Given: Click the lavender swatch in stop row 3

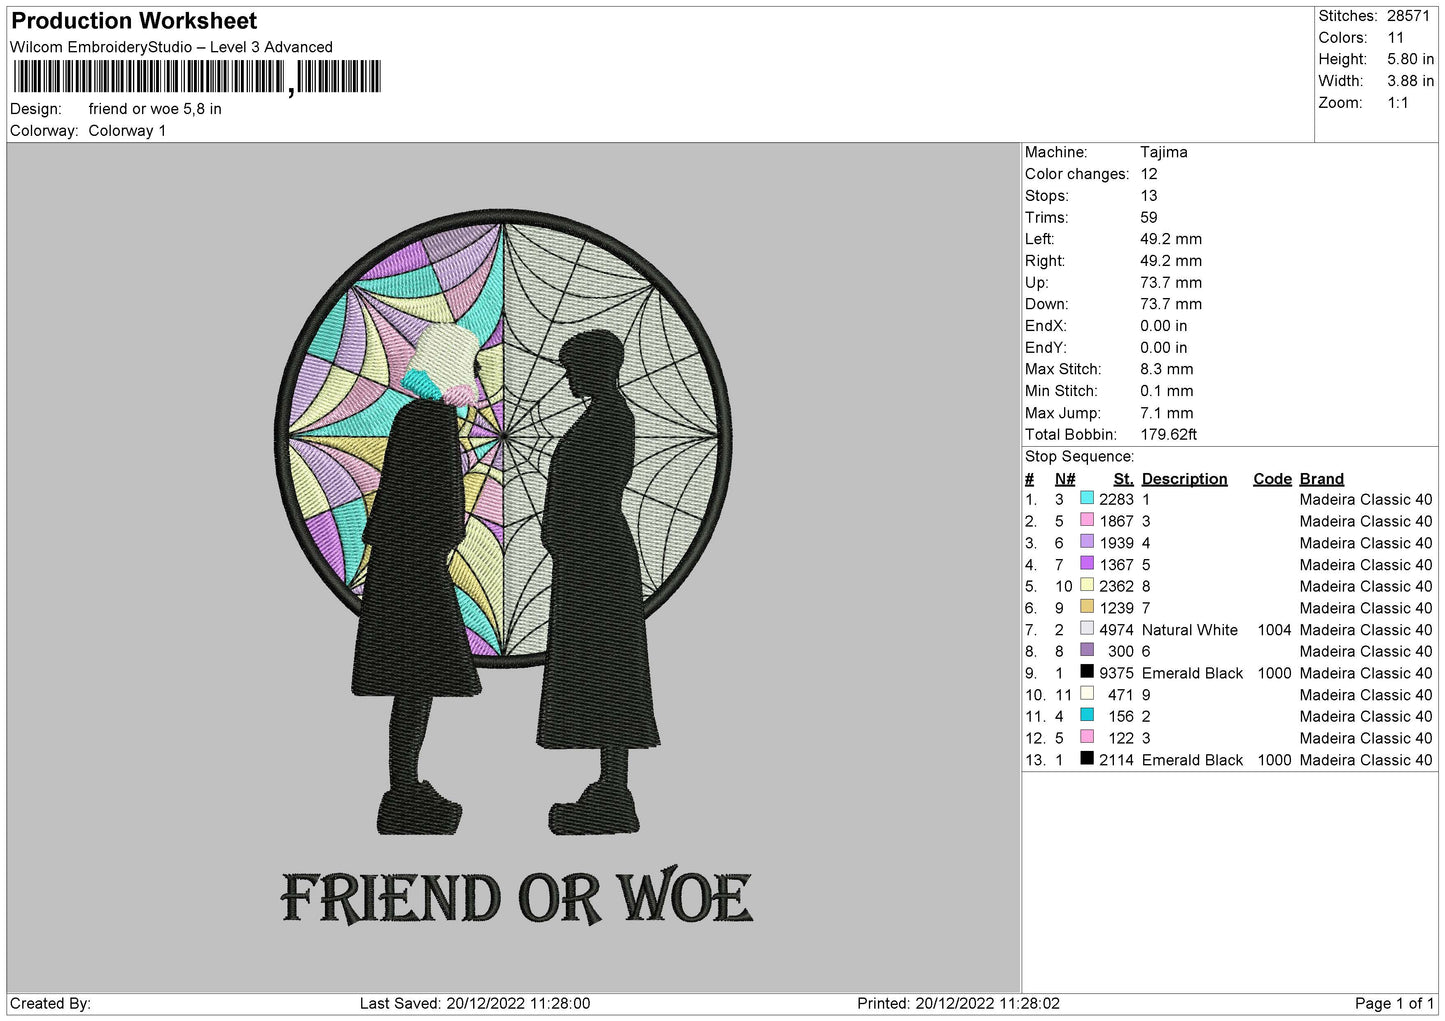Looking at the screenshot, I should (1087, 542).
